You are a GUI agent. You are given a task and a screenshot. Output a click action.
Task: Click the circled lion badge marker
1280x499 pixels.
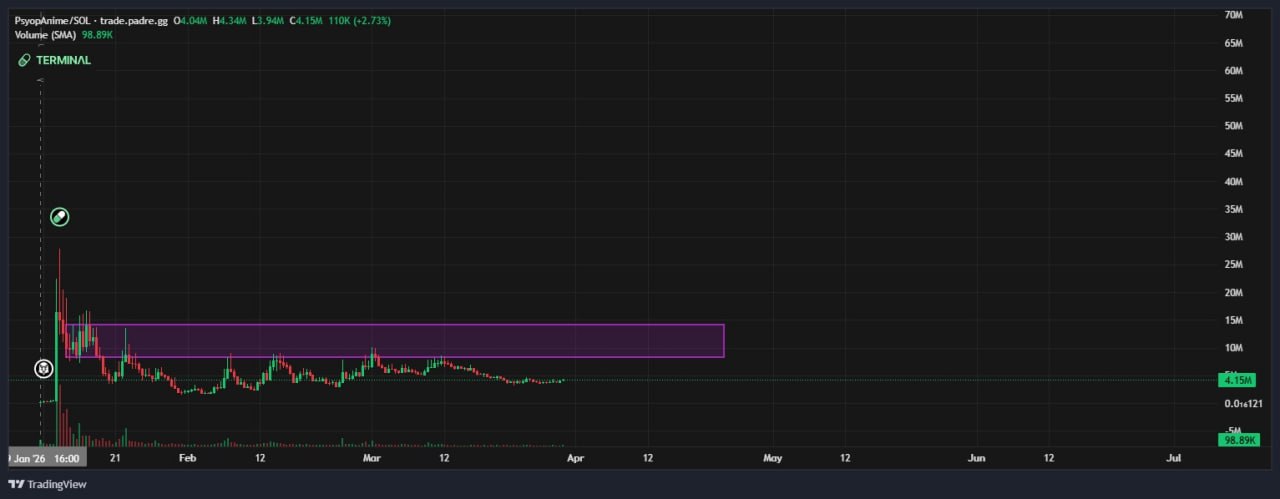point(44,369)
